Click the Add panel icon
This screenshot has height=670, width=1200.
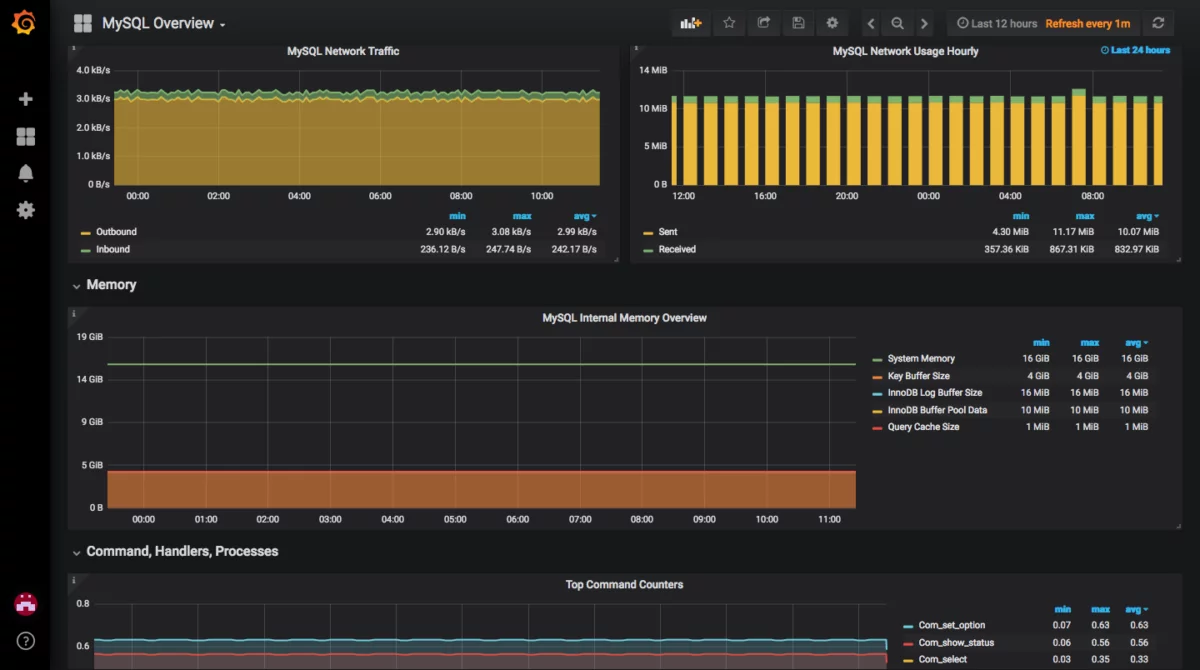click(691, 23)
